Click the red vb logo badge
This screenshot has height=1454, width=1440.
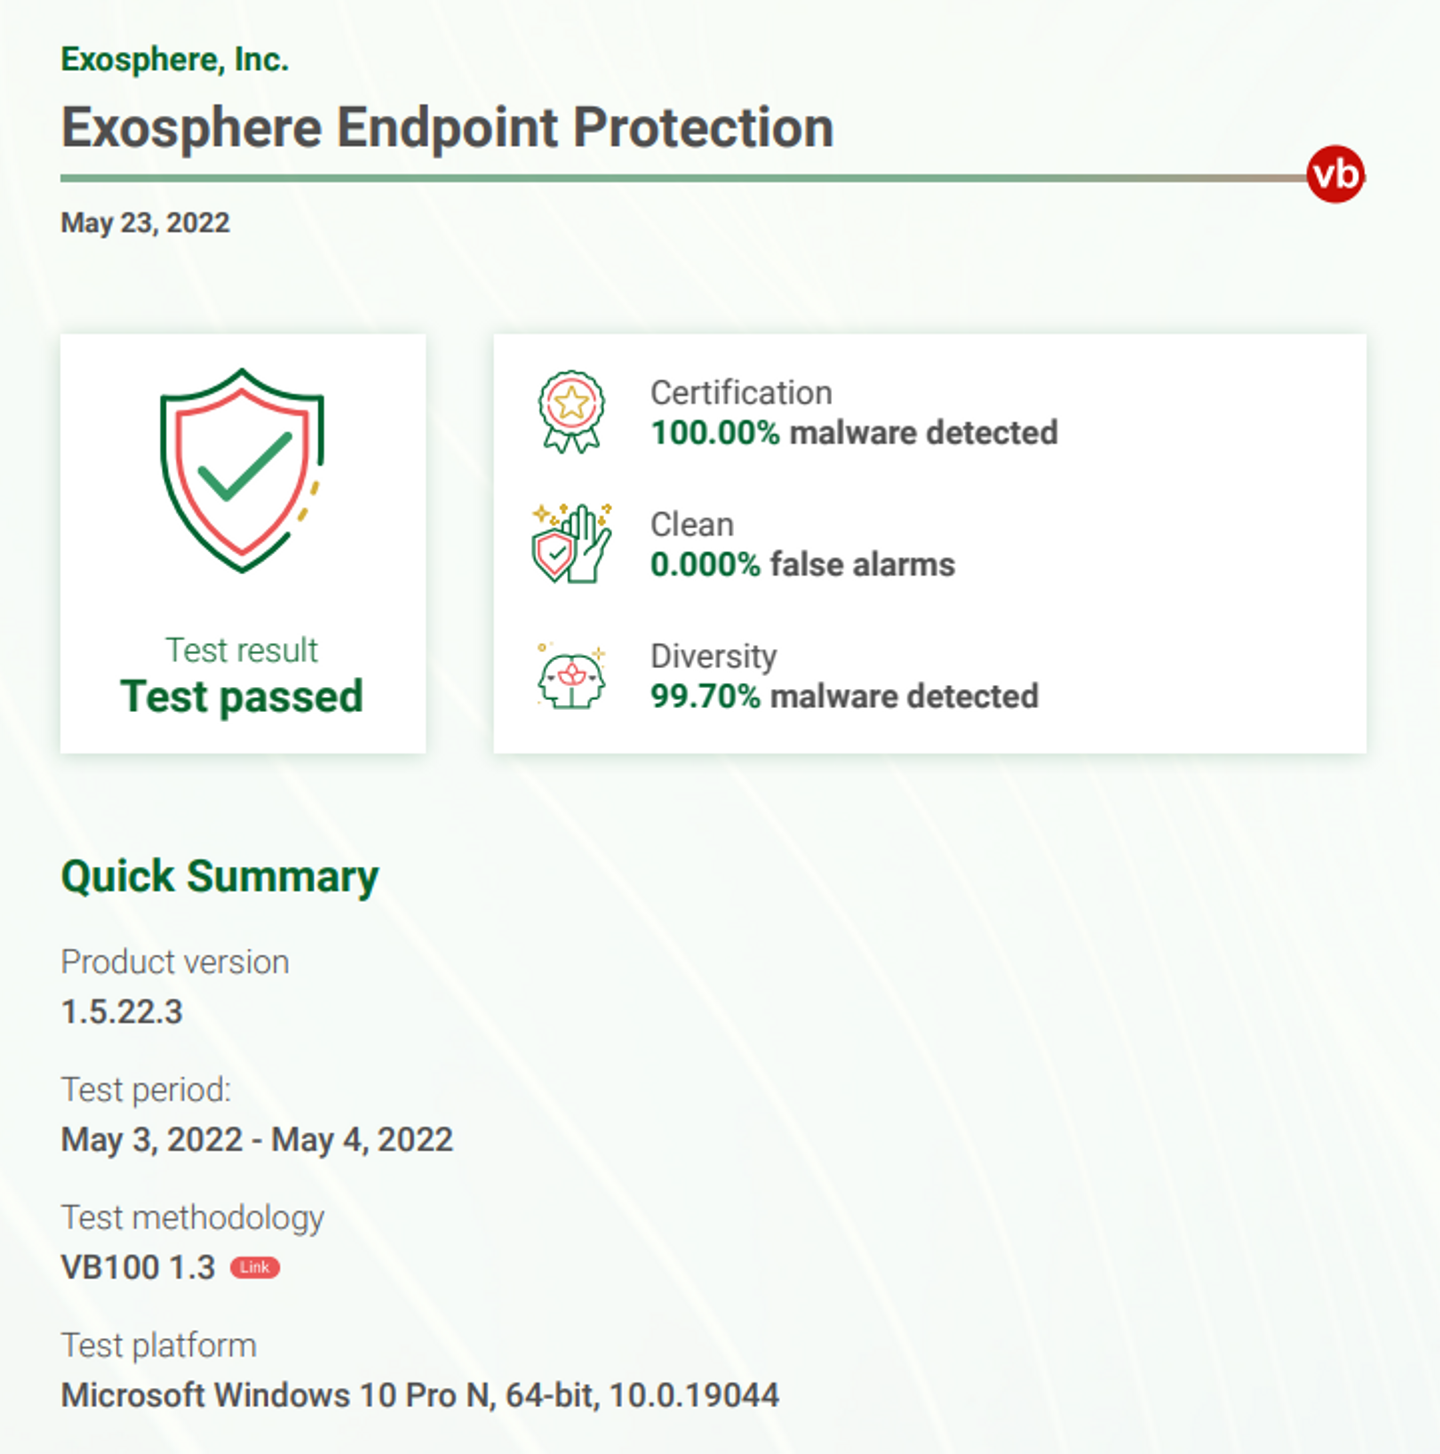(1335, 174)
